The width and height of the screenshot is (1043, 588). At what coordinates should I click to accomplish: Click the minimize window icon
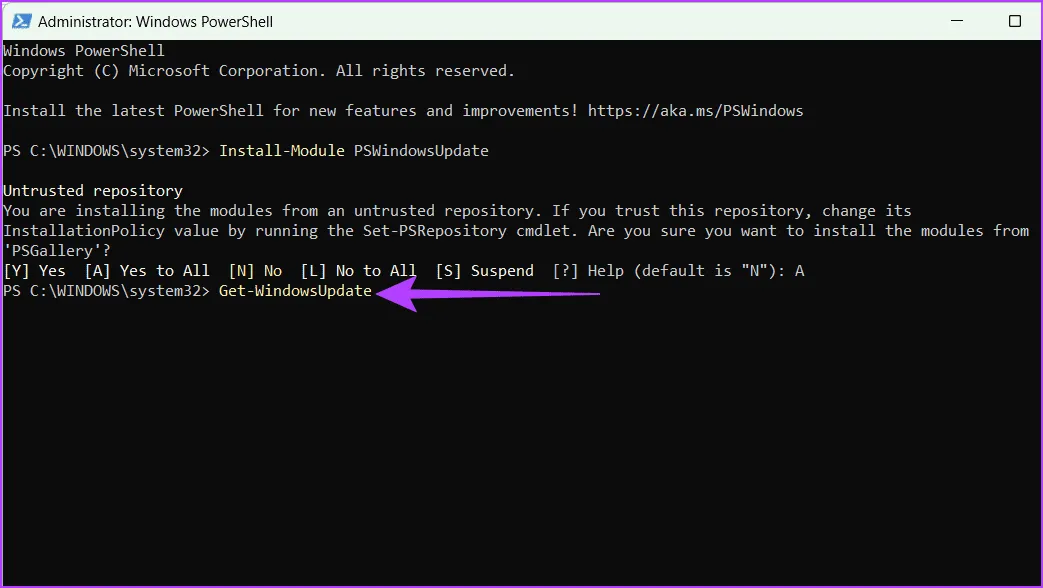[x=957, y=20]
